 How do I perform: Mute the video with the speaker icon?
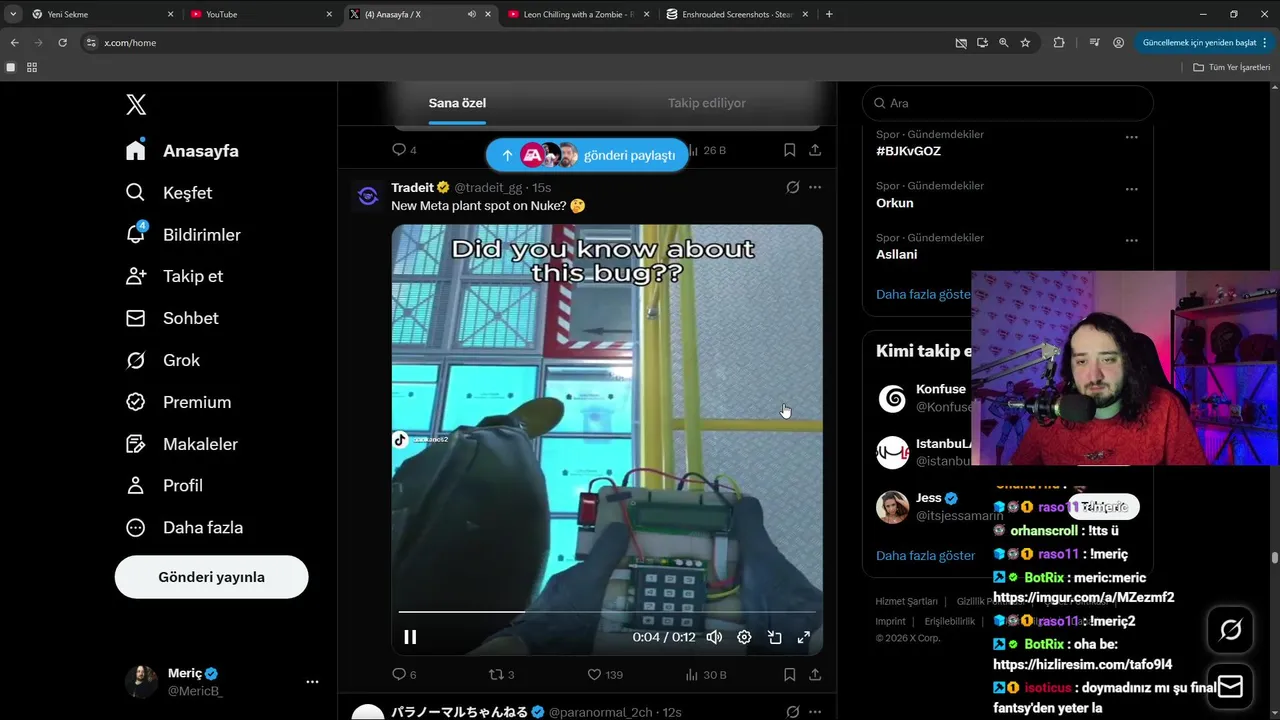coord(714,637)
